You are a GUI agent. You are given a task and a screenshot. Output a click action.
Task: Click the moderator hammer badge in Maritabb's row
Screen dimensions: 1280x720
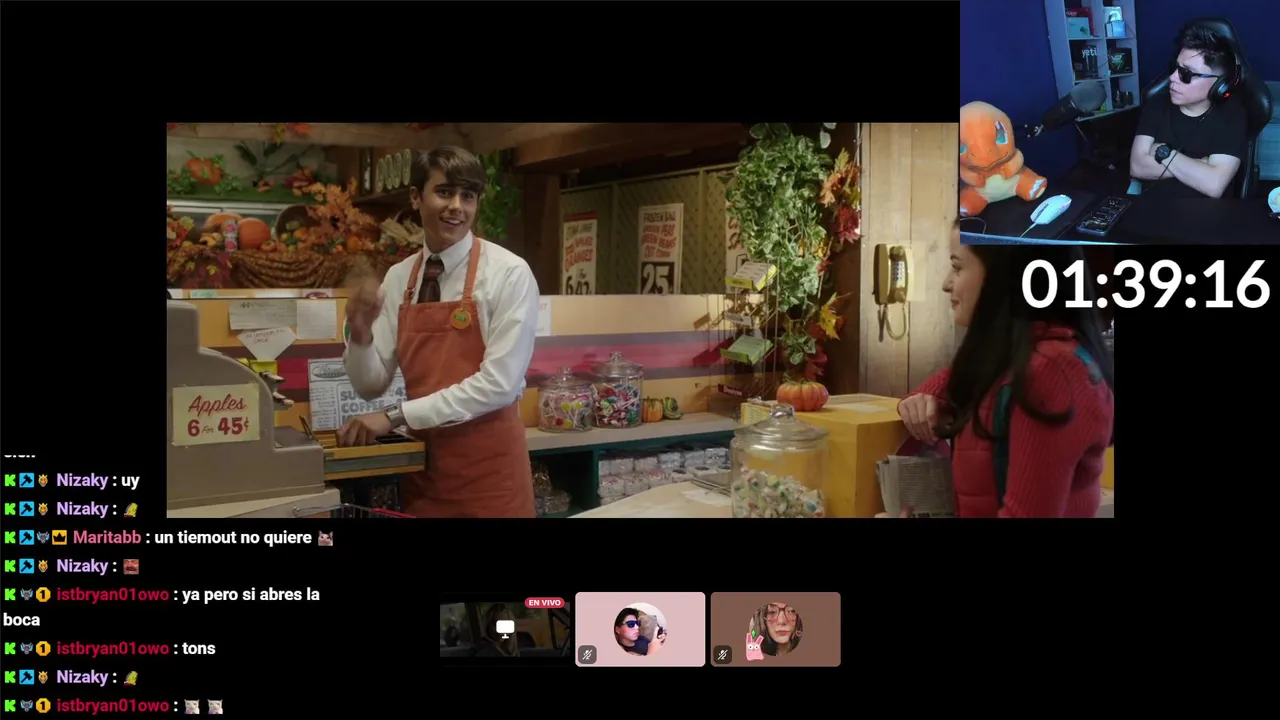pyautogui.click(x=27, y=538)
